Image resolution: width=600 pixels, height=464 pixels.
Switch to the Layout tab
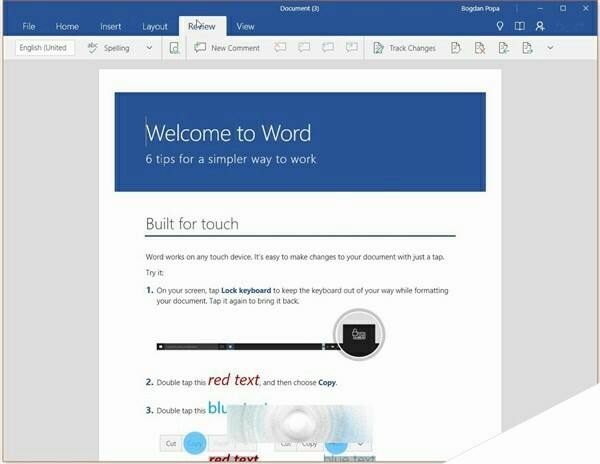155,26
